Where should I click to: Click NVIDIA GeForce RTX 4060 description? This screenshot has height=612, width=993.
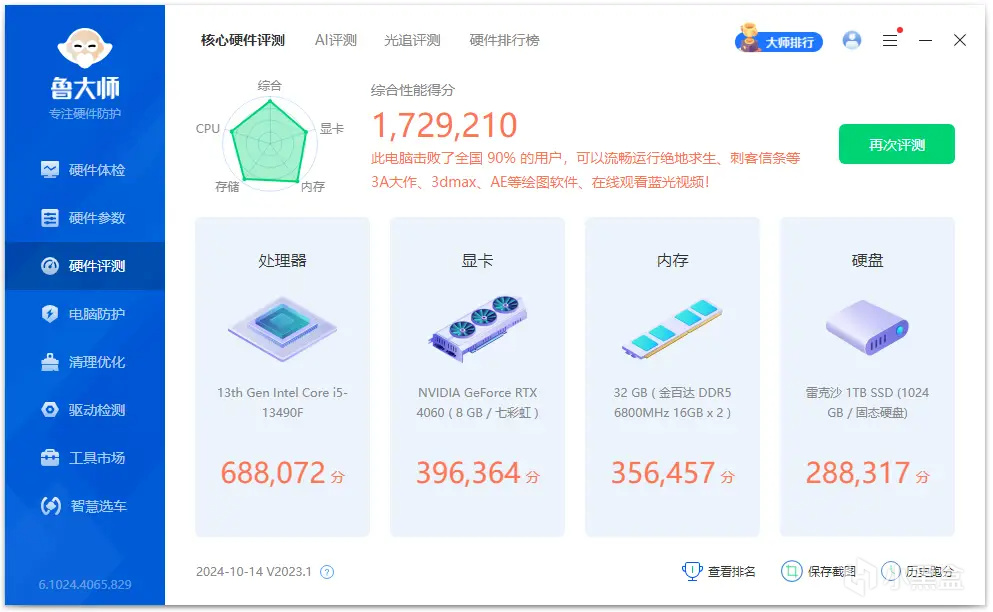(478, 402)
